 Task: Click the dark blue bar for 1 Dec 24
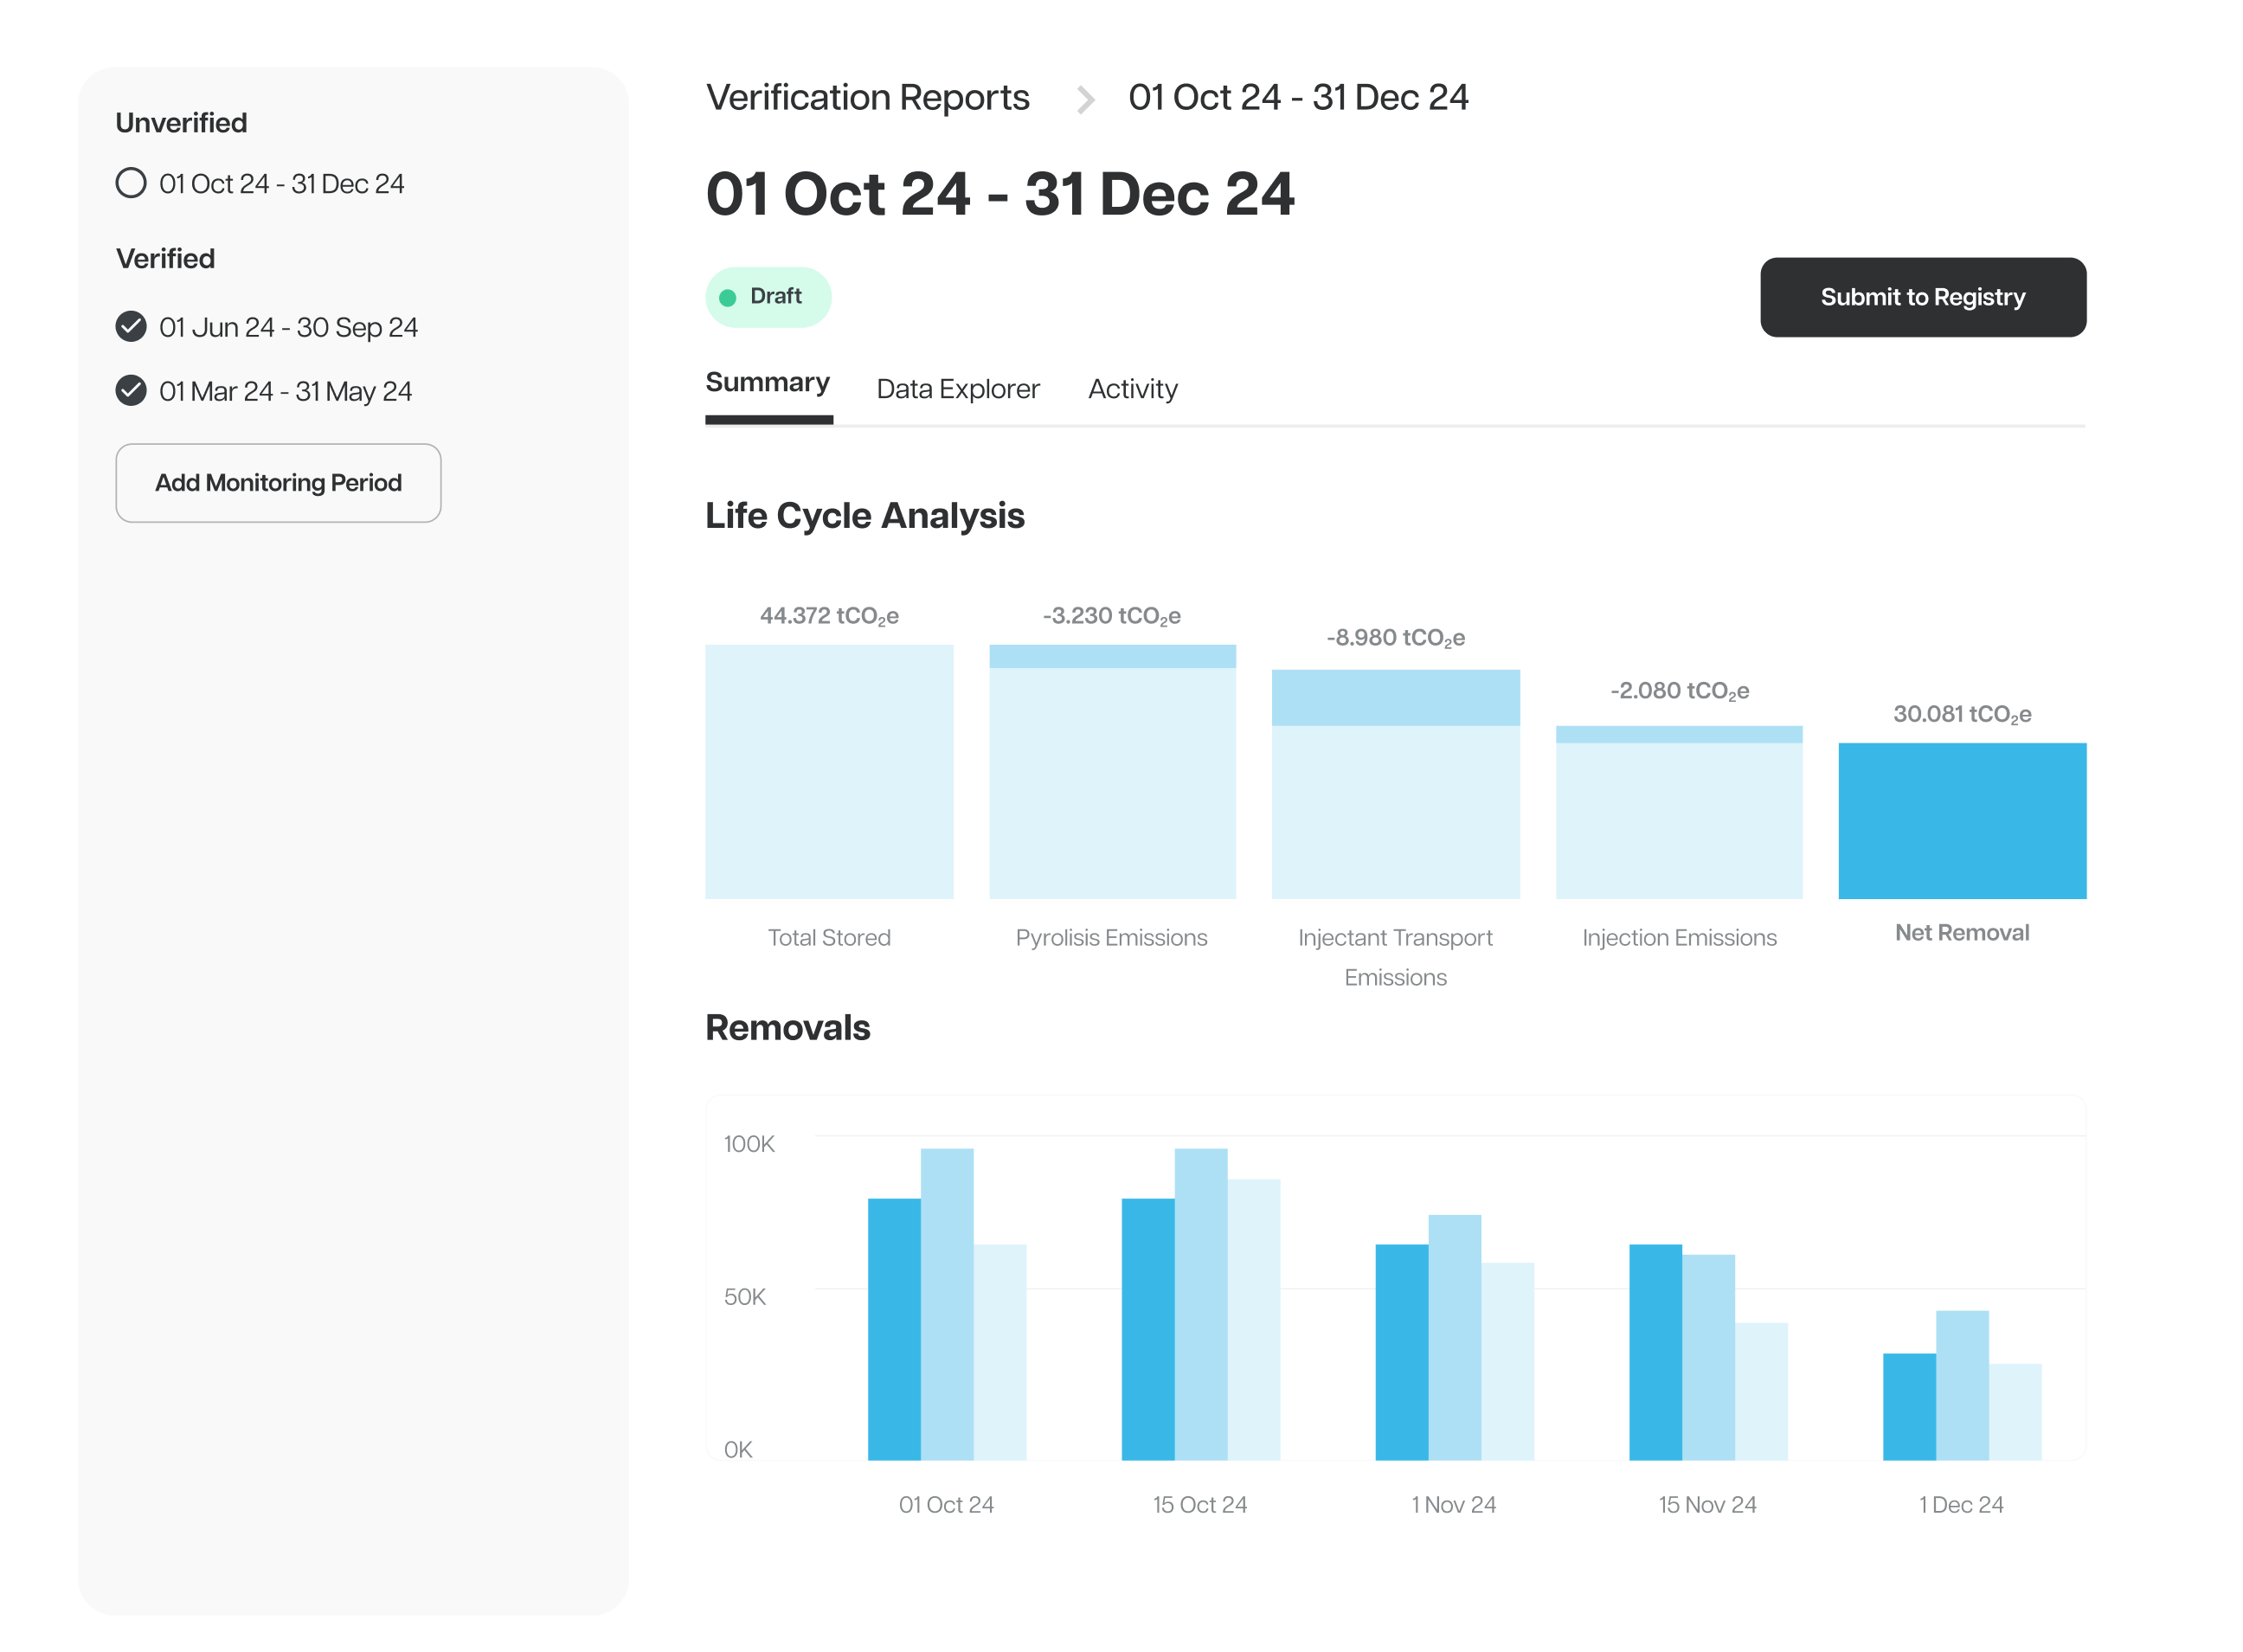pos(1909,1407)
